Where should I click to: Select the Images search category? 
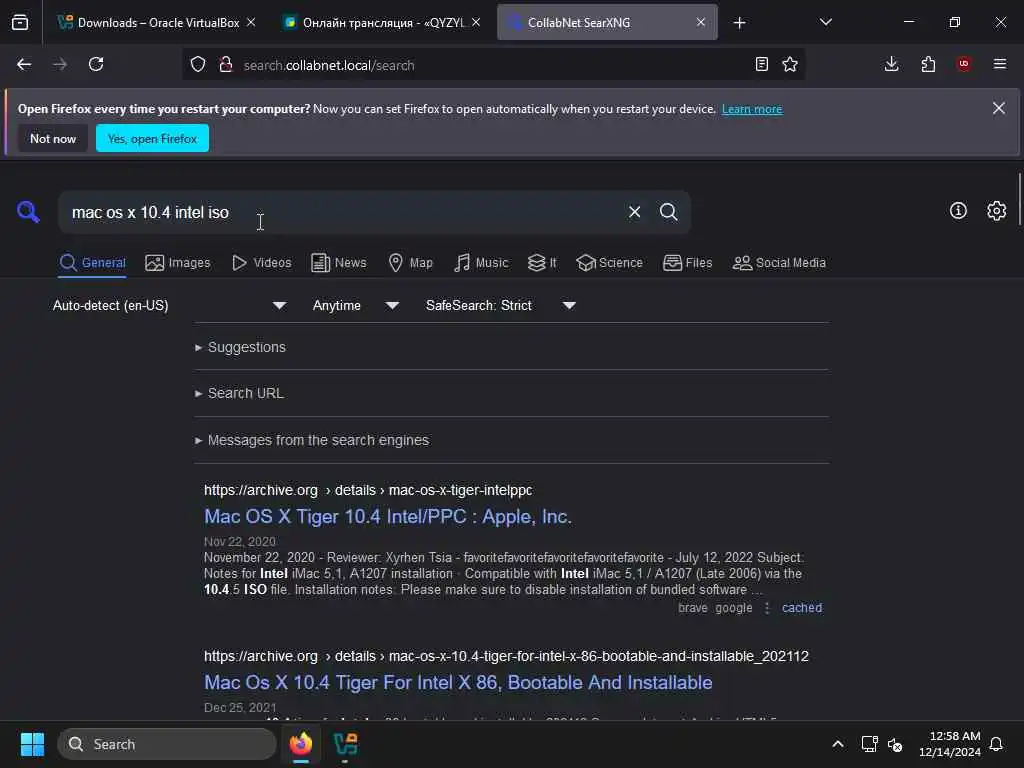coord(178,263)
